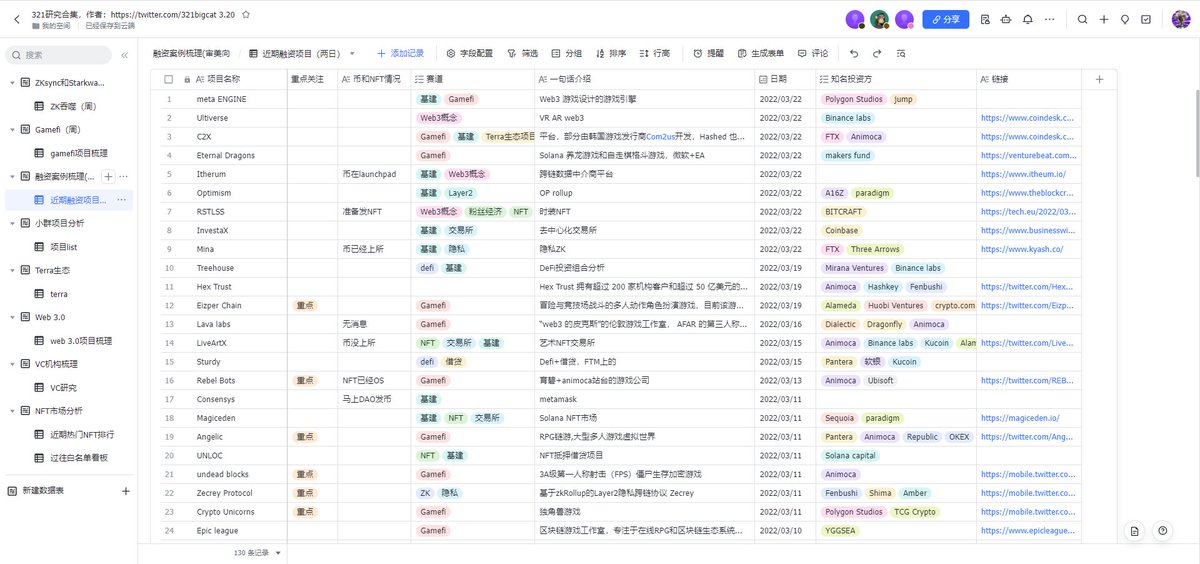The image size is (1200, 564).
Task: Click 生成表单 generate form
Action: point(761,53)
